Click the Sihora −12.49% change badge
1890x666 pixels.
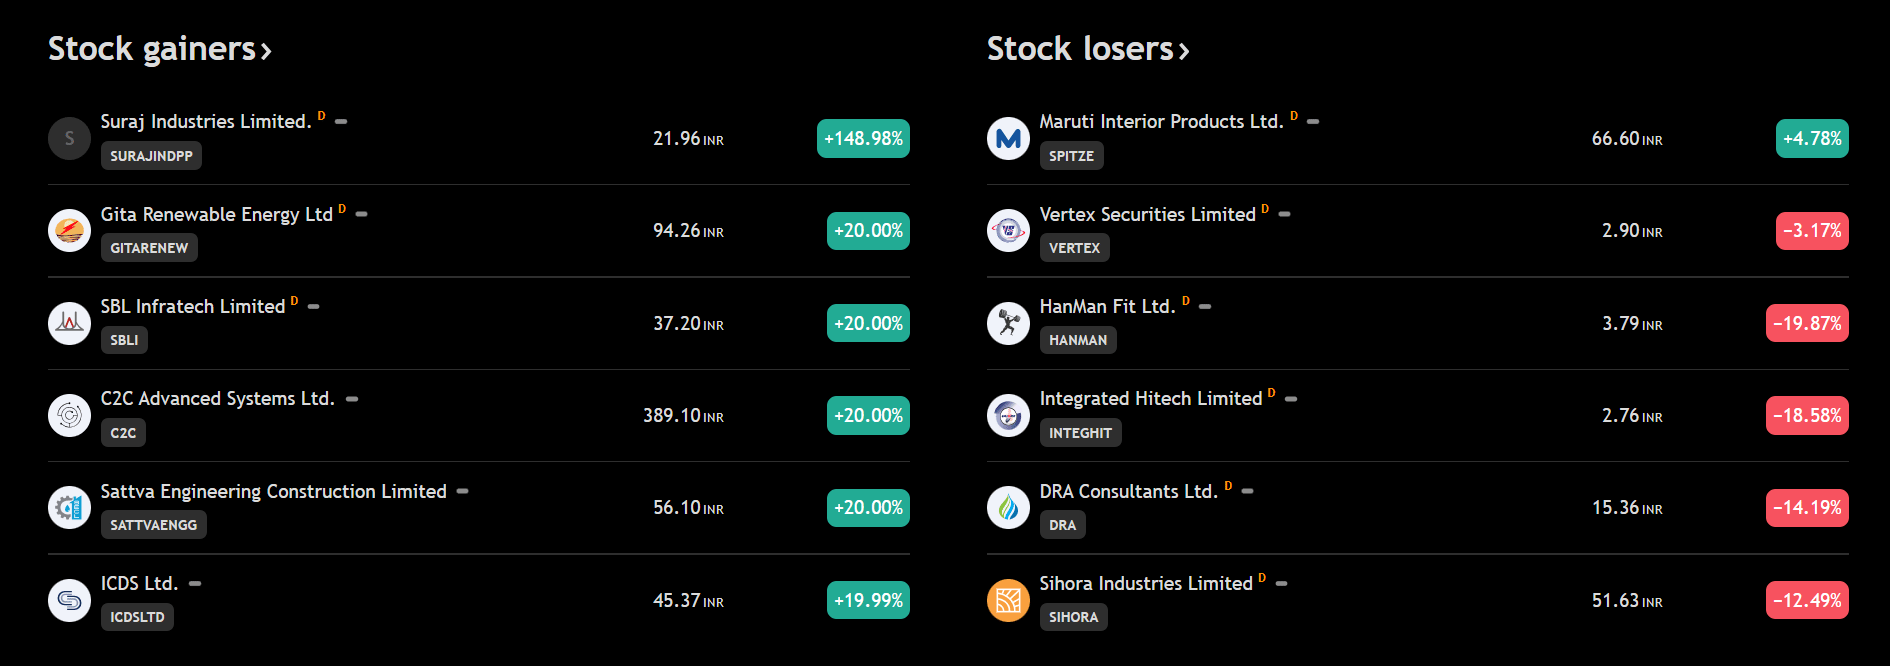point(1807,600)
